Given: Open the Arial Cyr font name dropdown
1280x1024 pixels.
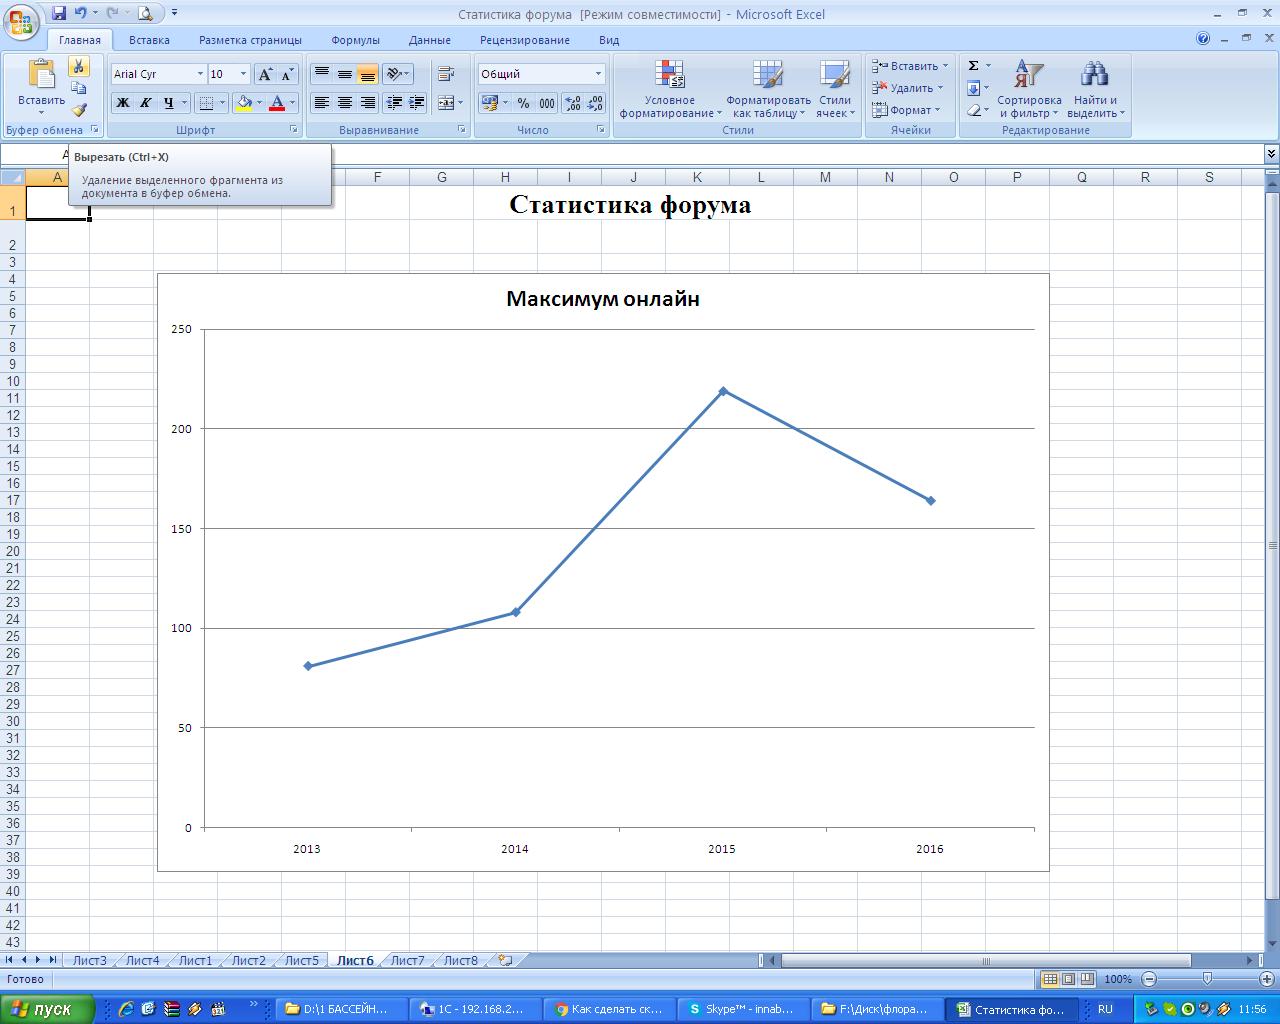Looking at the screenshot, I should [200, 74].
